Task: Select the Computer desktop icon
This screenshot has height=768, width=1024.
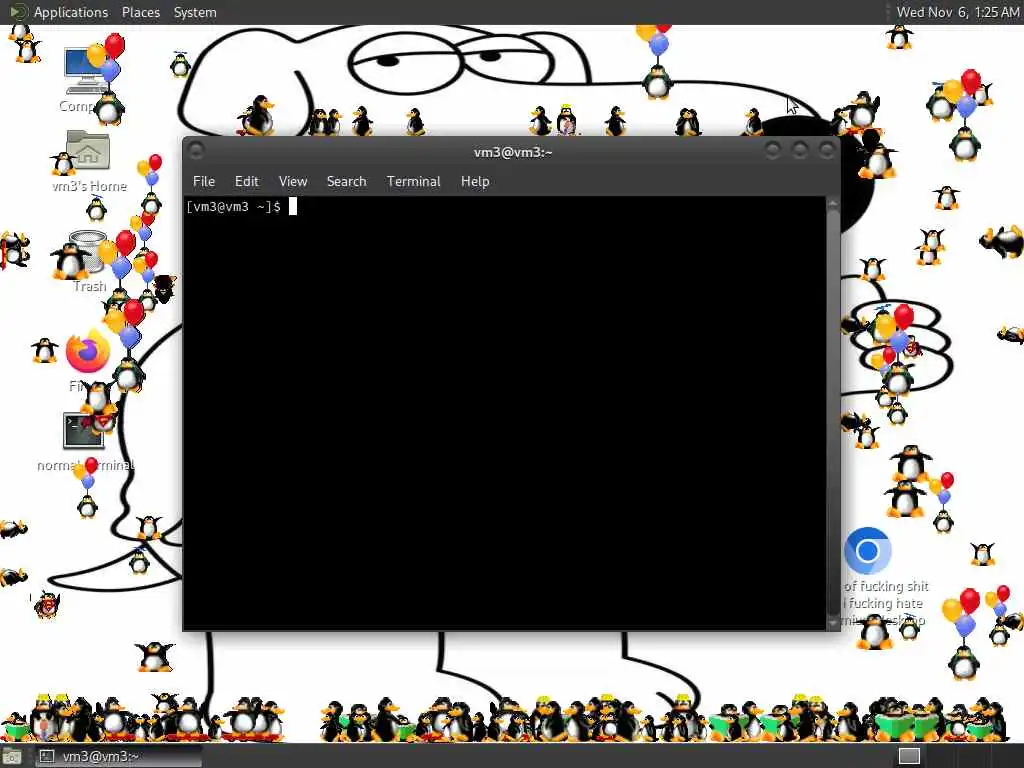Action: click(x=86, y=78)
